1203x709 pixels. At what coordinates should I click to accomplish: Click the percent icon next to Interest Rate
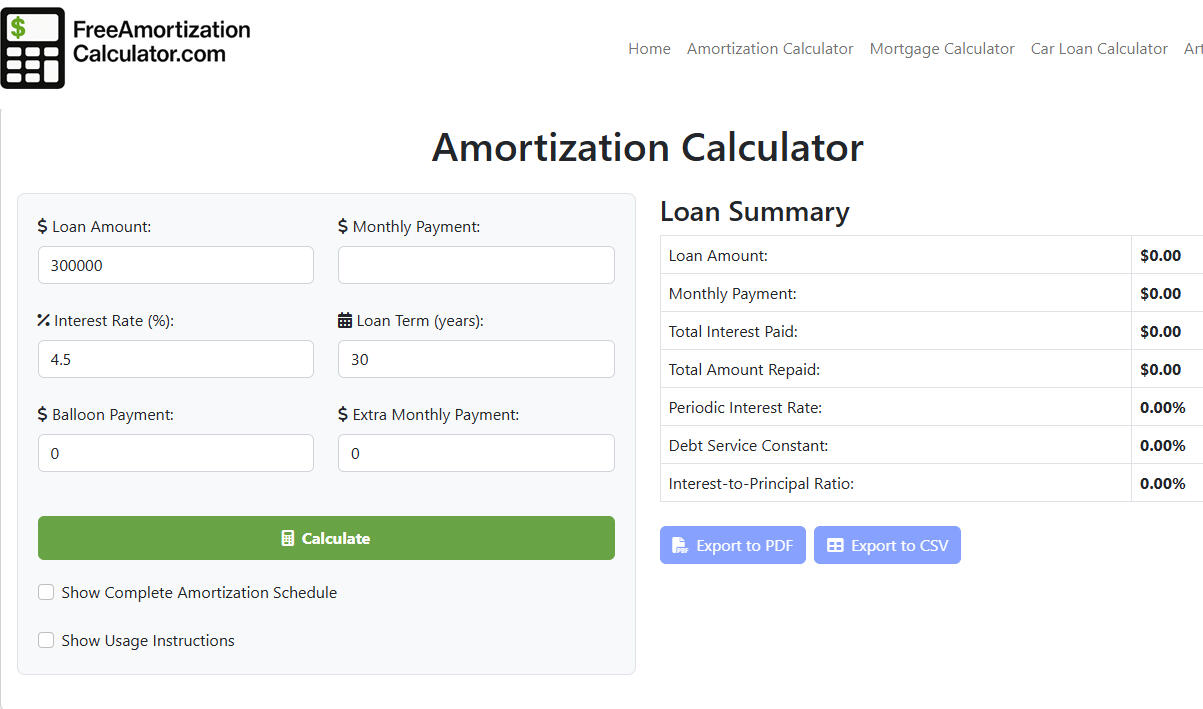pyautogui.click(x=44, y=320)
